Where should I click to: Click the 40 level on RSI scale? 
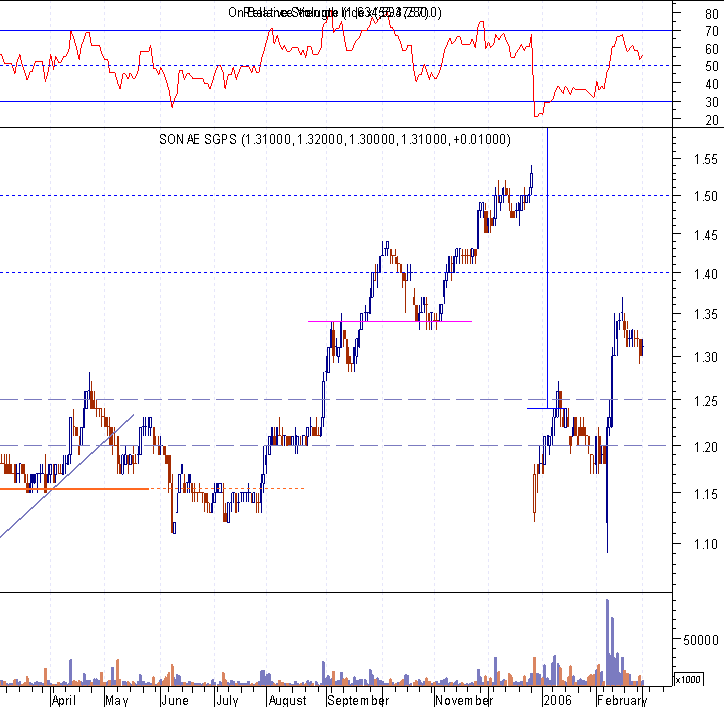pyautogui.click(x=712, y=84)
